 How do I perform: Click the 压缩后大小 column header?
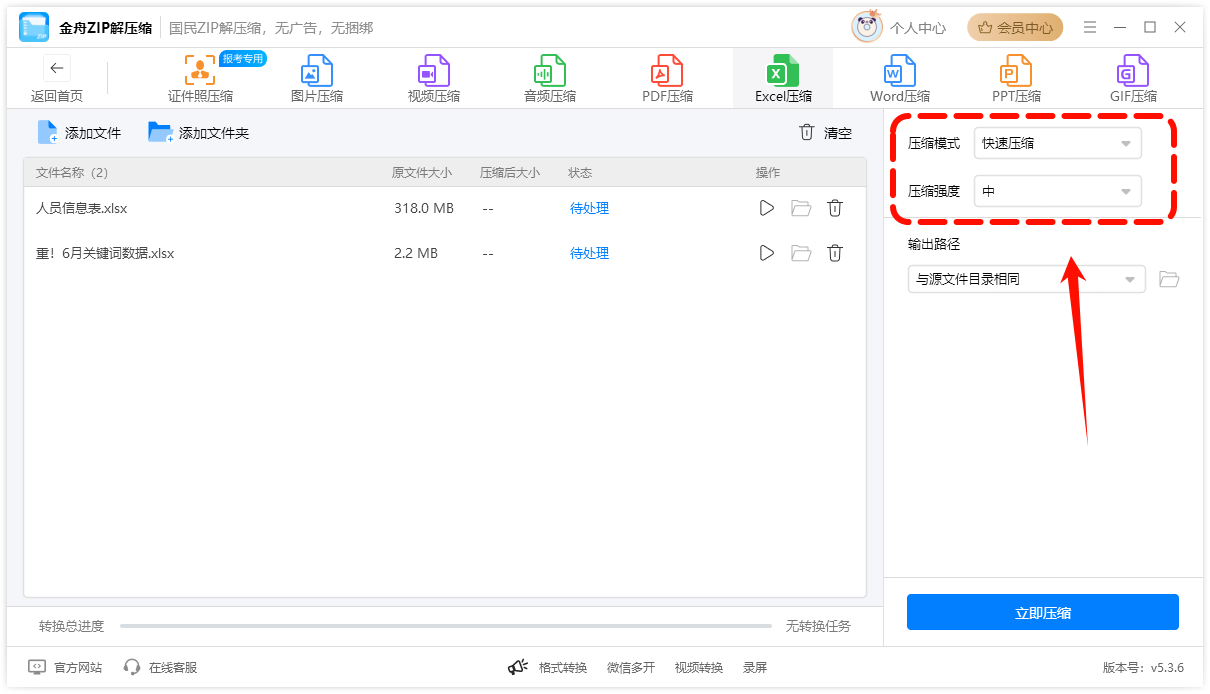[x=510, y=172]
